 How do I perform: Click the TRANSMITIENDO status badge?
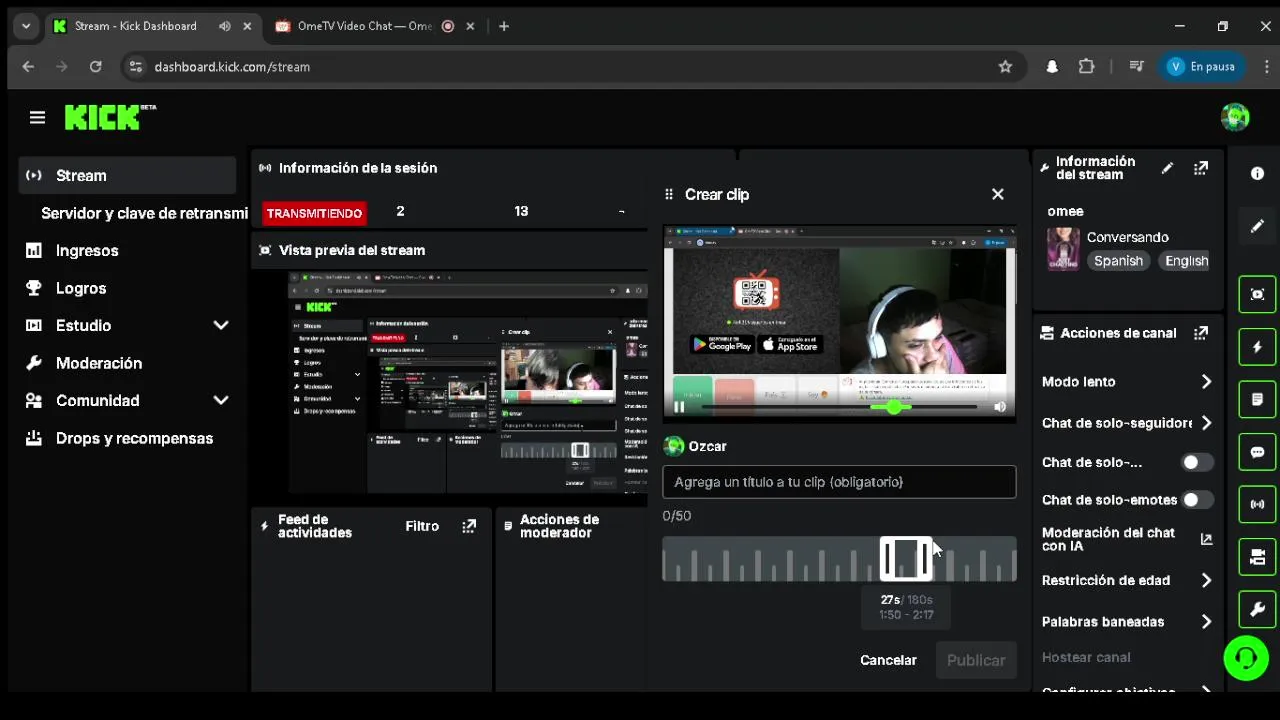314,213
